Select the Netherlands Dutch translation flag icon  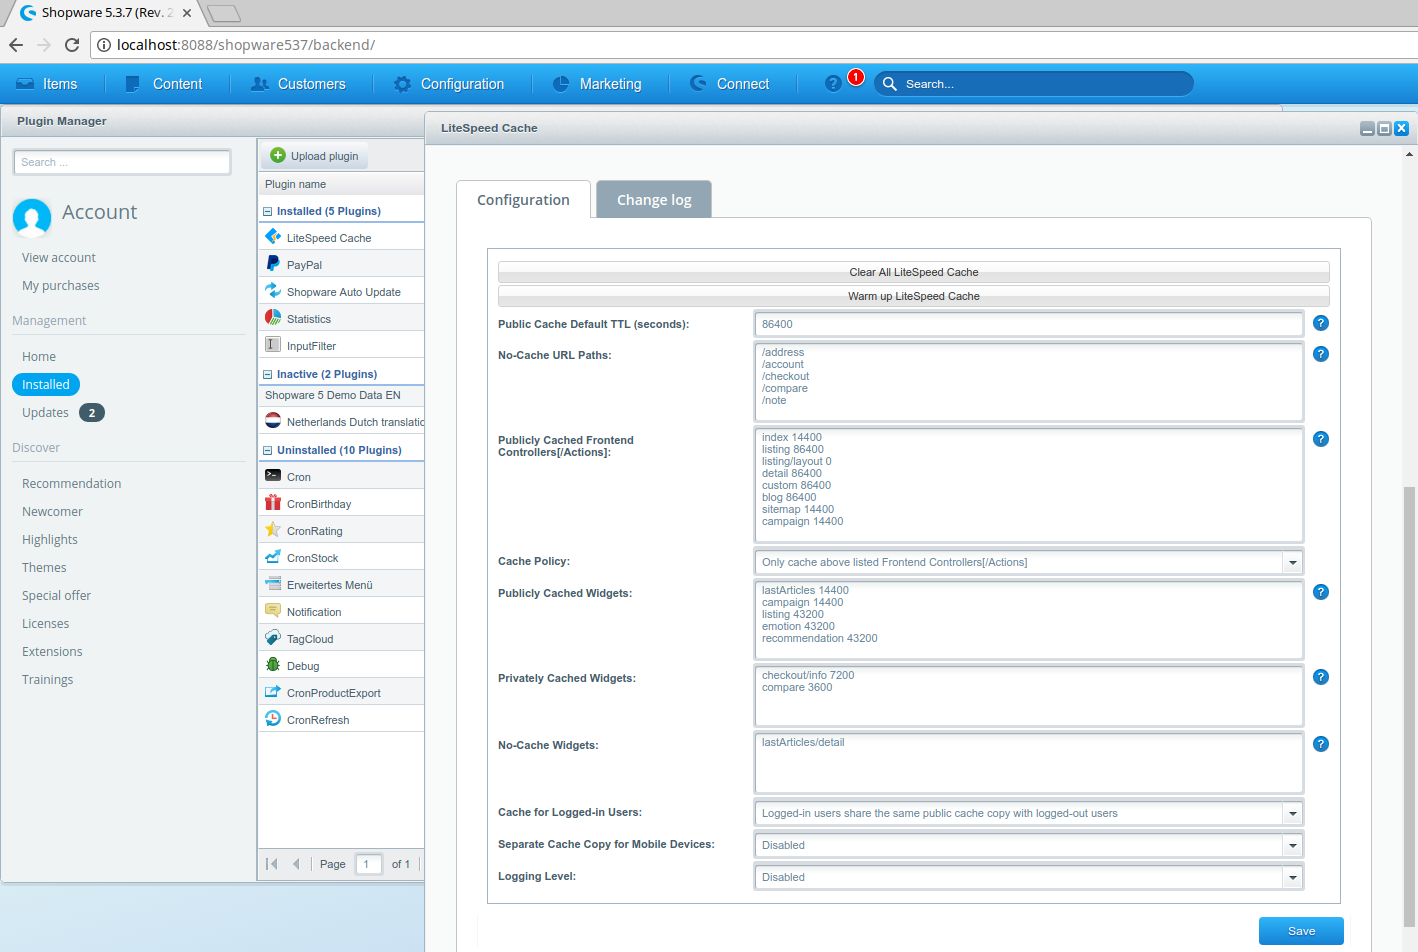click(x=273, y=421)
